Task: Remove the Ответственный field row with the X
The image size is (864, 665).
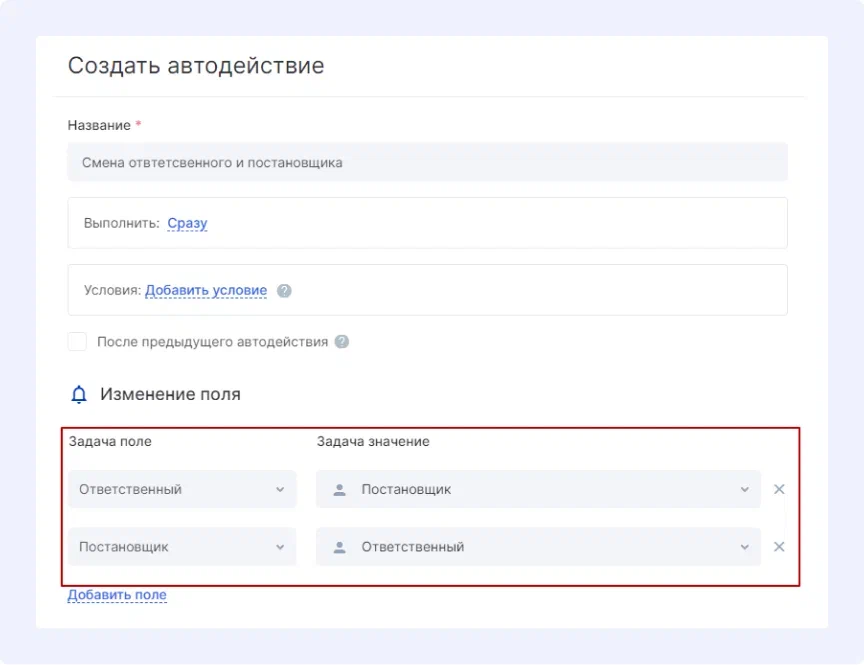Action: (x=779, y=489)
